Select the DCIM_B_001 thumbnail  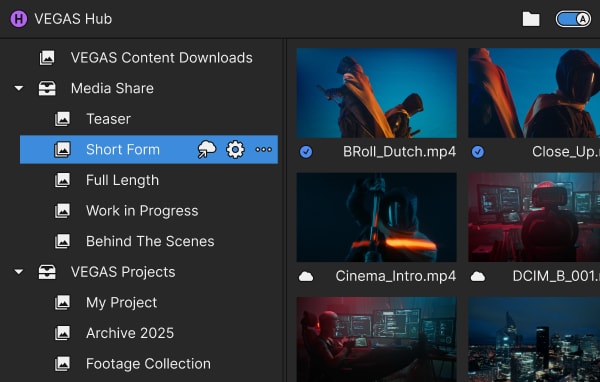click(x=534, y=217)
